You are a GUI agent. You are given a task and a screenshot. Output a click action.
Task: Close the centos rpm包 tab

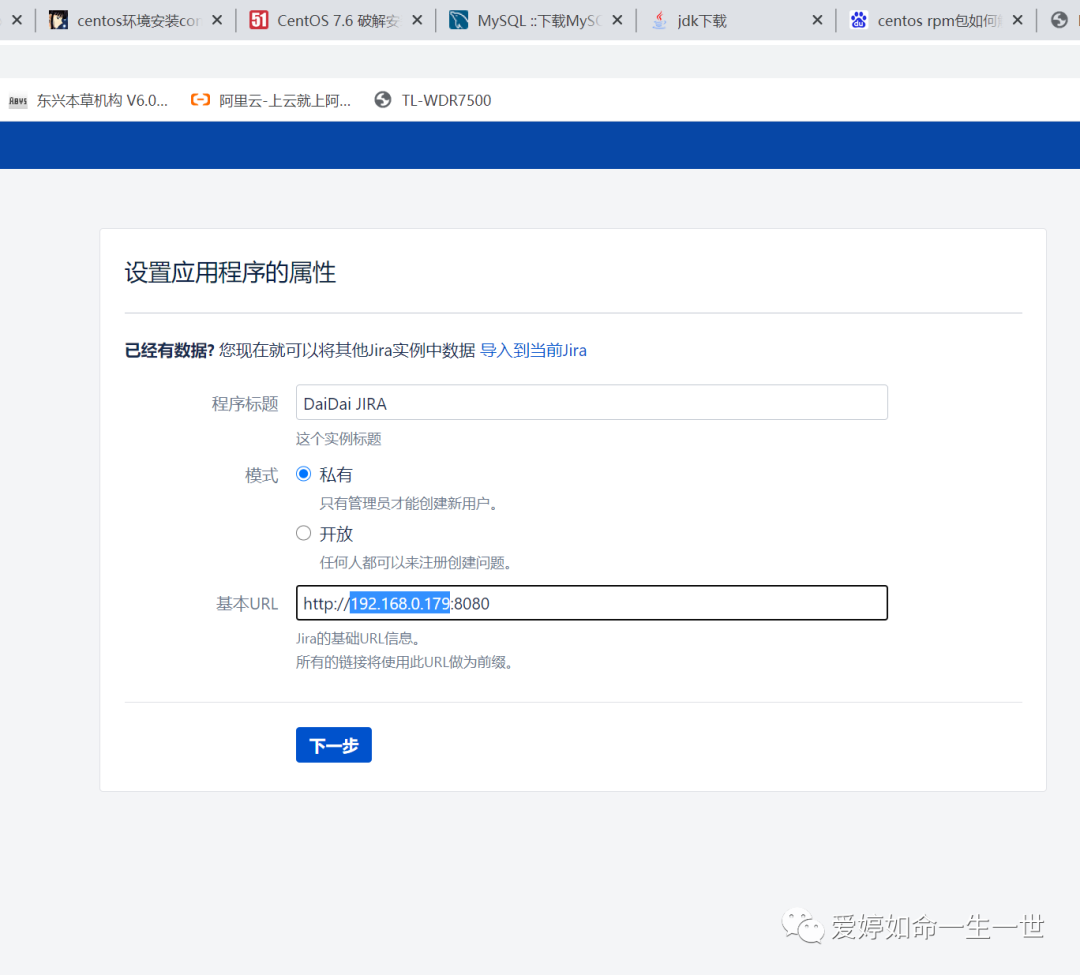click(x=1017, y=20)
